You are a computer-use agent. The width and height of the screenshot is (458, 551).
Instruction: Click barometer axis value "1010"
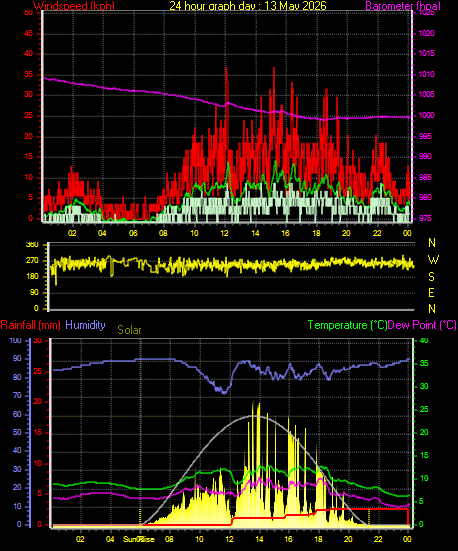pos(427,74)
